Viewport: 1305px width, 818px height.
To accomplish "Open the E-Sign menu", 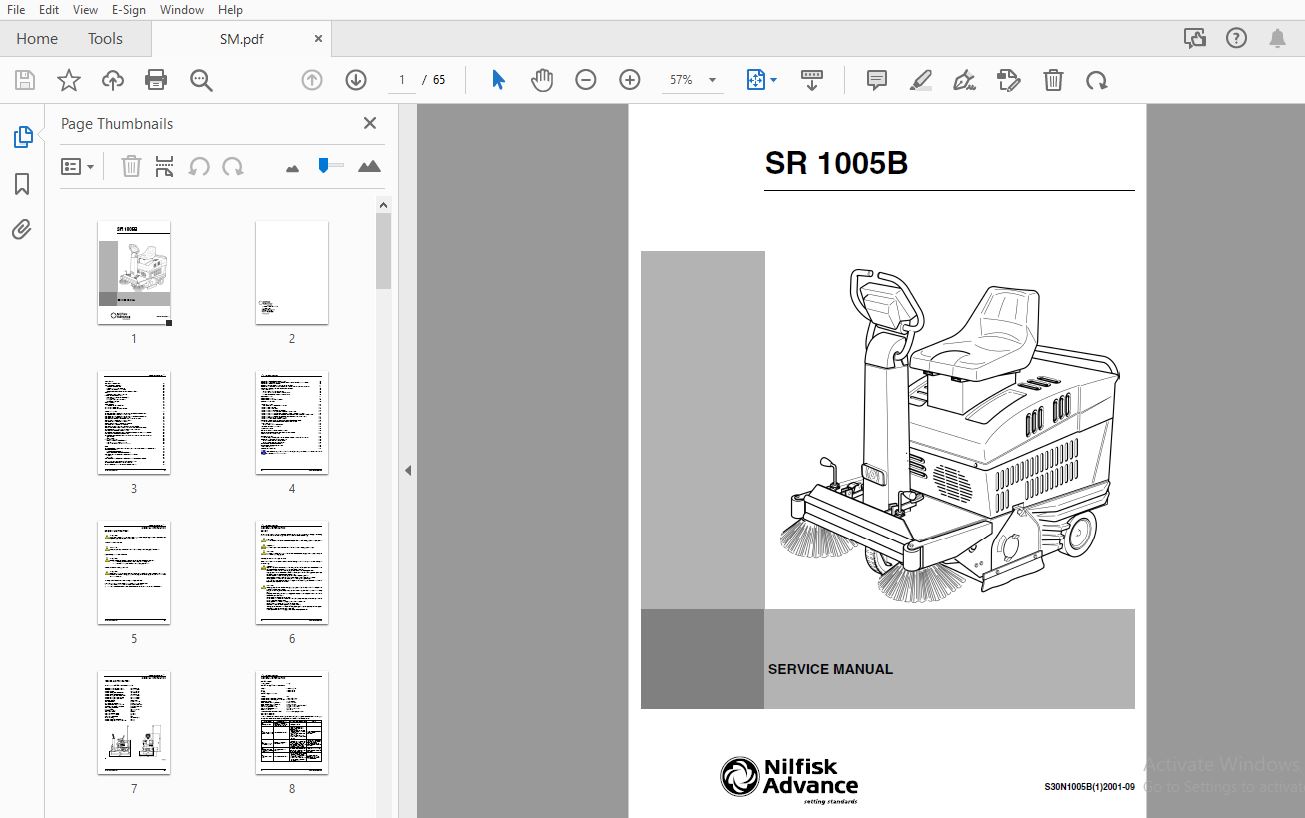I will (x=129, y=9).
